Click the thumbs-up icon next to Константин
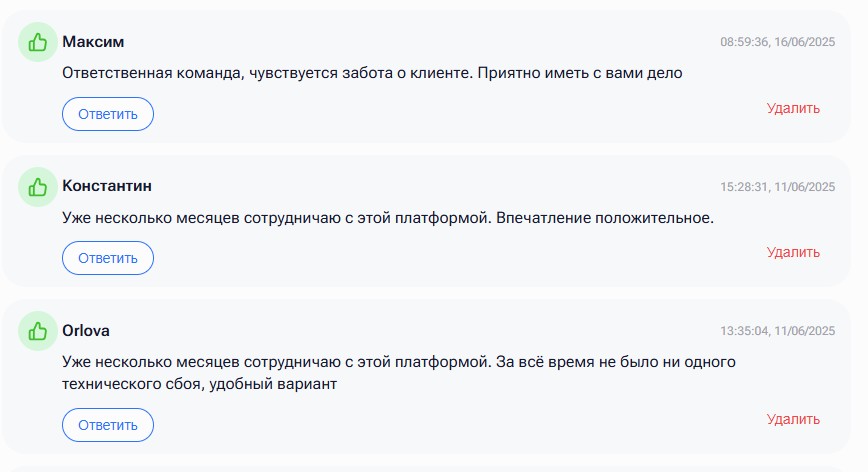 click(38, 187)
